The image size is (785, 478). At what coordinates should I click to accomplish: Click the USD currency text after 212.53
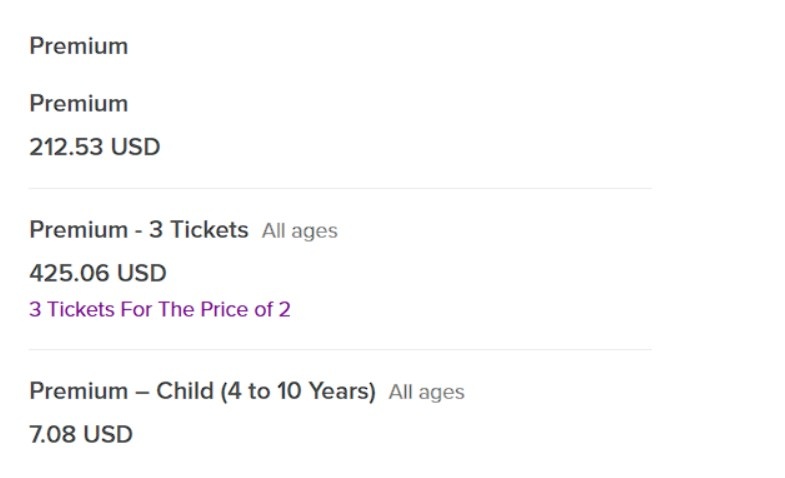(x=135, y=147)
